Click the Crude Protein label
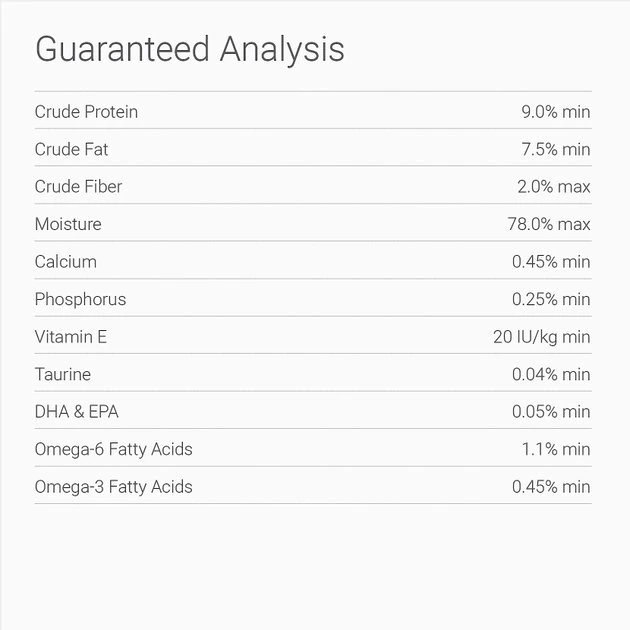 (x=86, y=112)
